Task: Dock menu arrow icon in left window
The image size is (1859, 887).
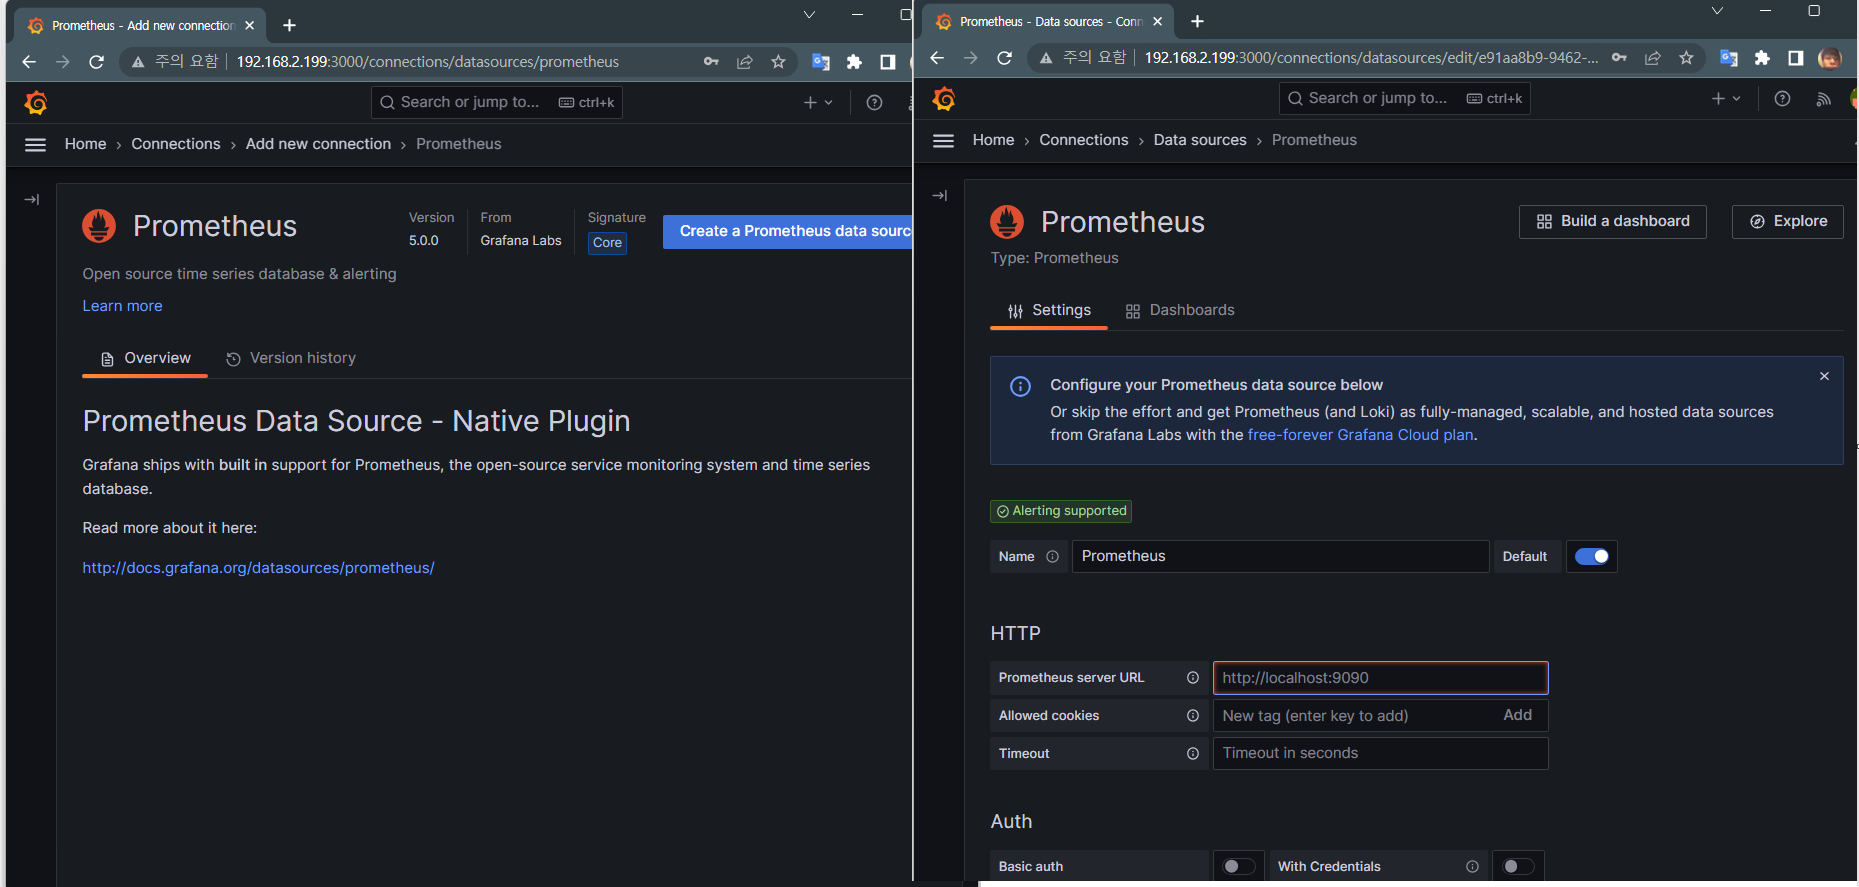Action: [x=32, y=199]
